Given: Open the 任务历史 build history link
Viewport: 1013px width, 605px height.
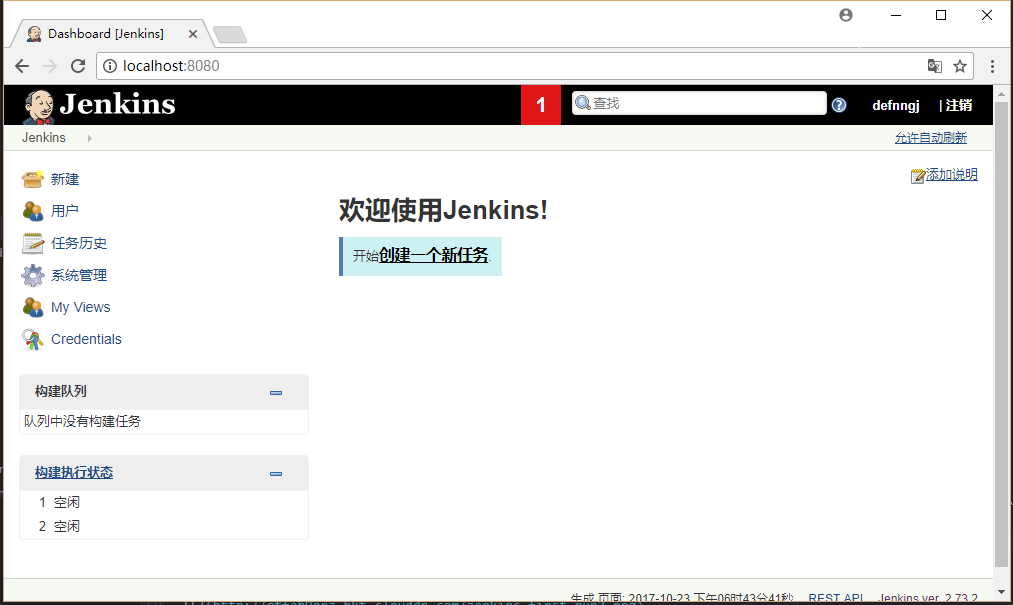Looking at the screenshot, I should 79,243.
